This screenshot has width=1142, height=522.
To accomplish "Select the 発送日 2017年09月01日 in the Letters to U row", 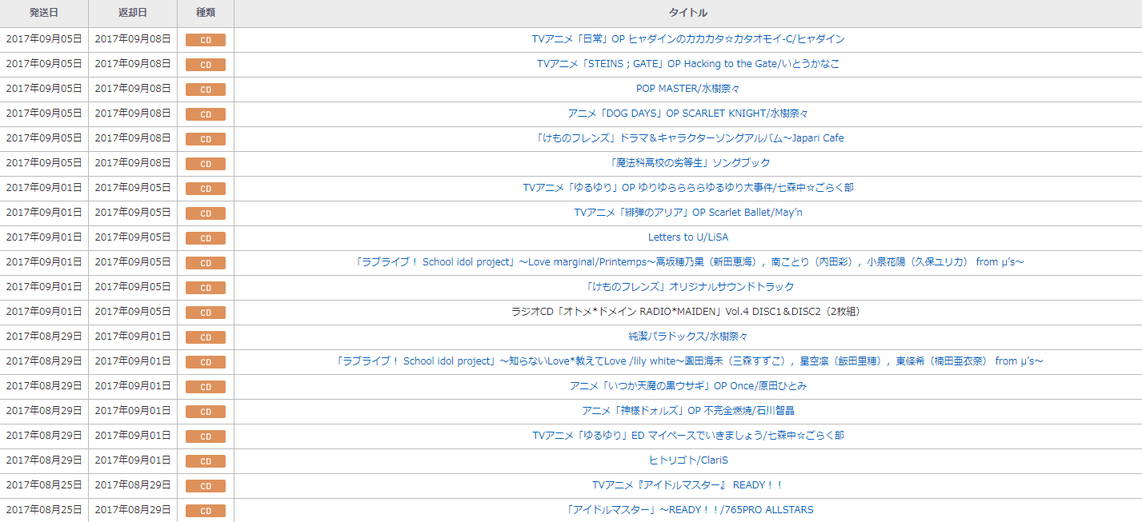I will click(x=44, y=237).
